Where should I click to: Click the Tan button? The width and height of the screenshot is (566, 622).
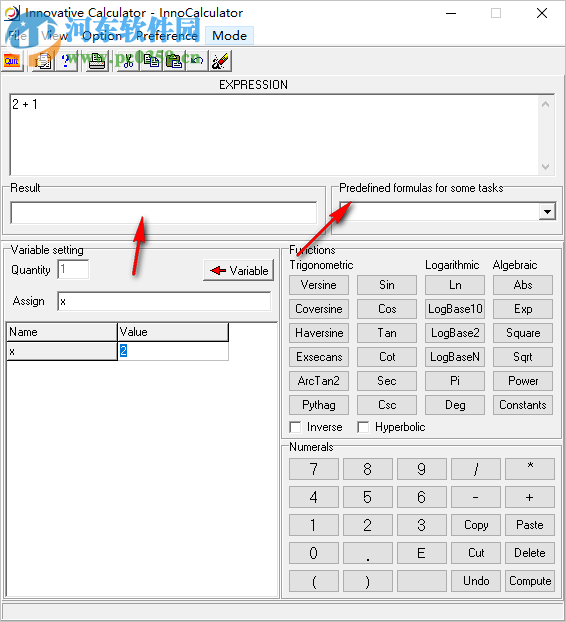[x=387, y=333]
